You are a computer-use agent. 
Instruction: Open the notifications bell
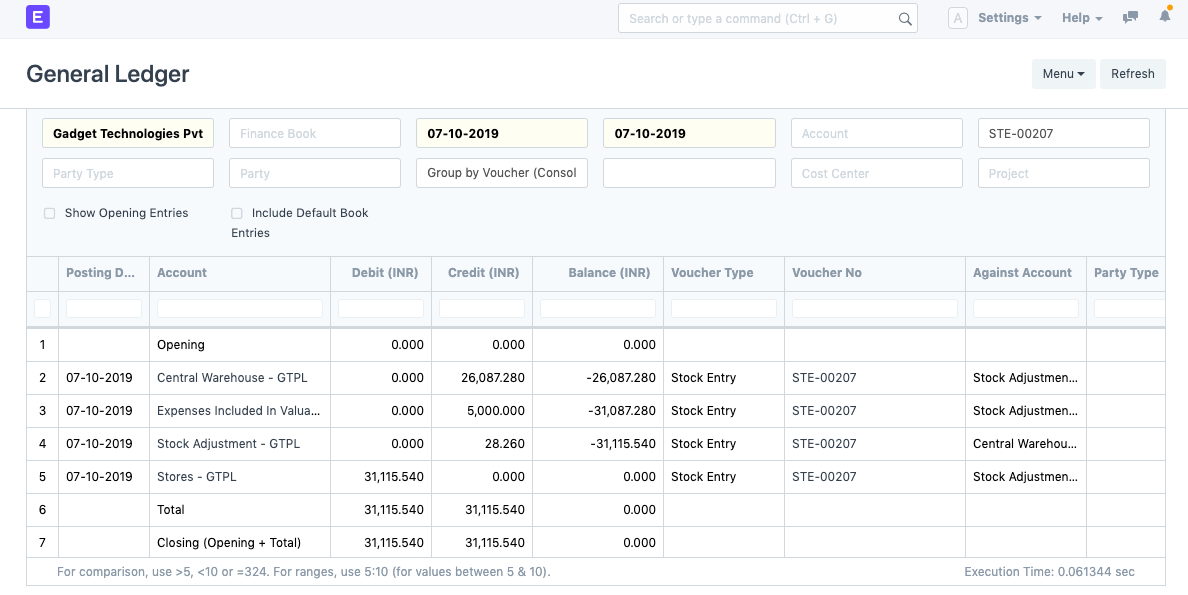click(x=1163, y=17)
